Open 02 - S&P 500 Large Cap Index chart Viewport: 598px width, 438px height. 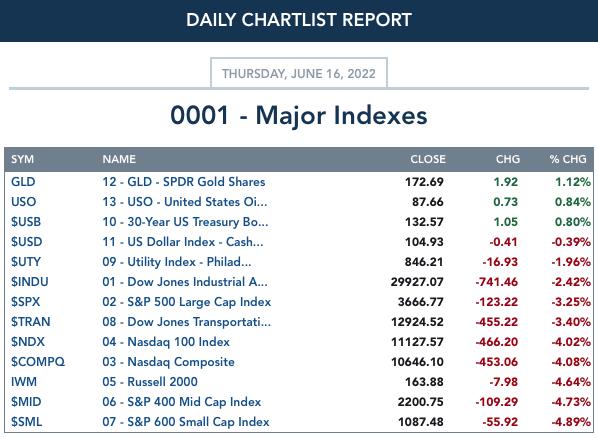coord(186,302)
